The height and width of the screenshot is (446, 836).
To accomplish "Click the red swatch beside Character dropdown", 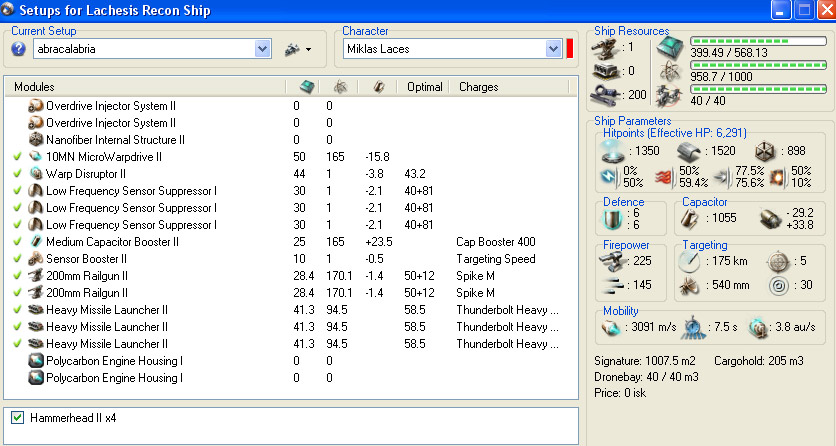I will pyautogui.click(x=570, y=48).
